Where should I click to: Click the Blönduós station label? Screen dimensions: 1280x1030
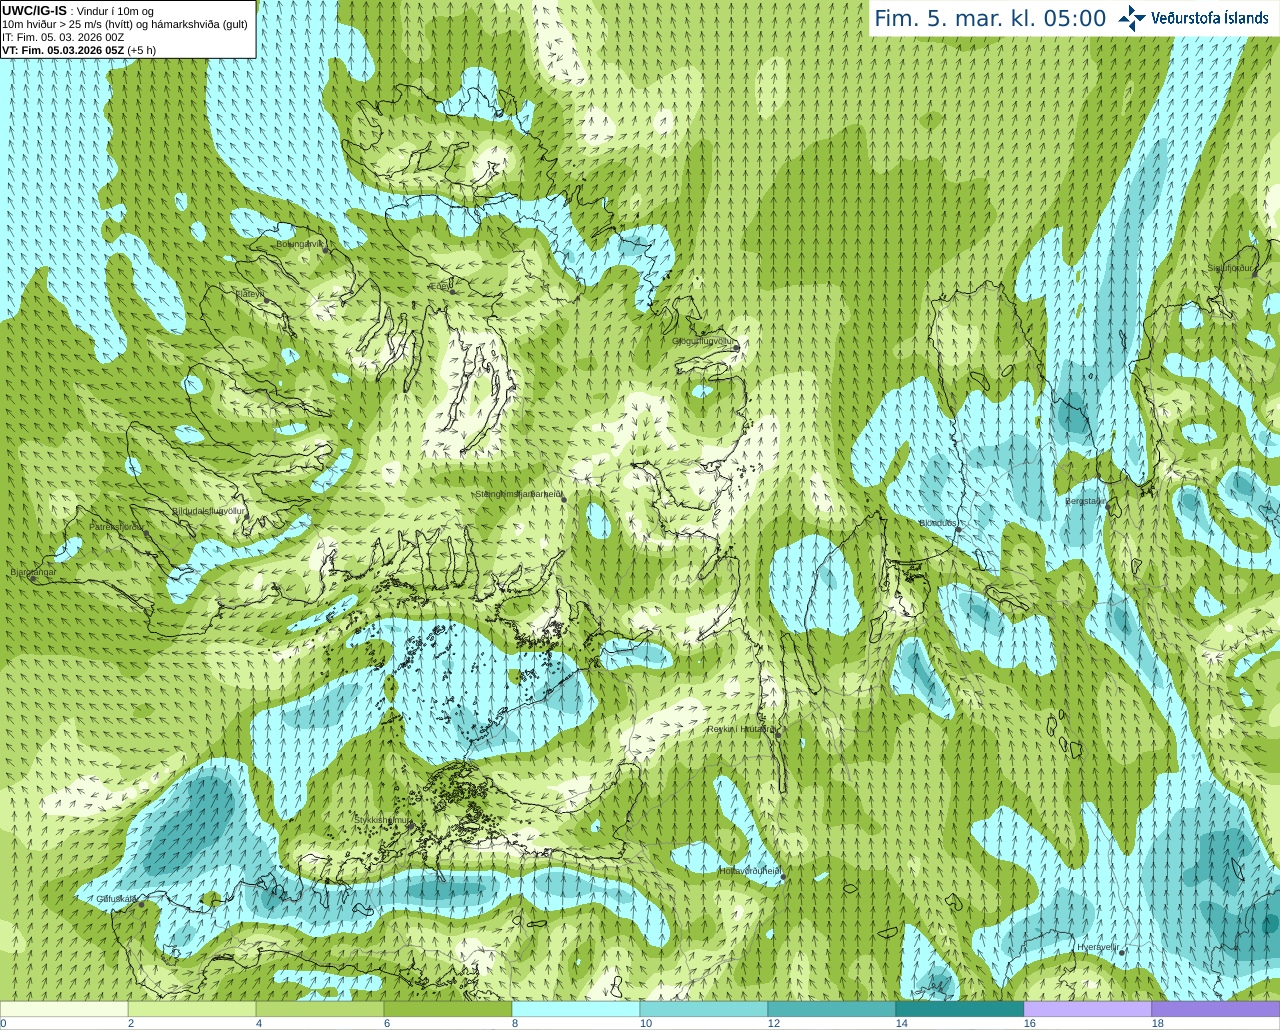(x=938, y=523)
